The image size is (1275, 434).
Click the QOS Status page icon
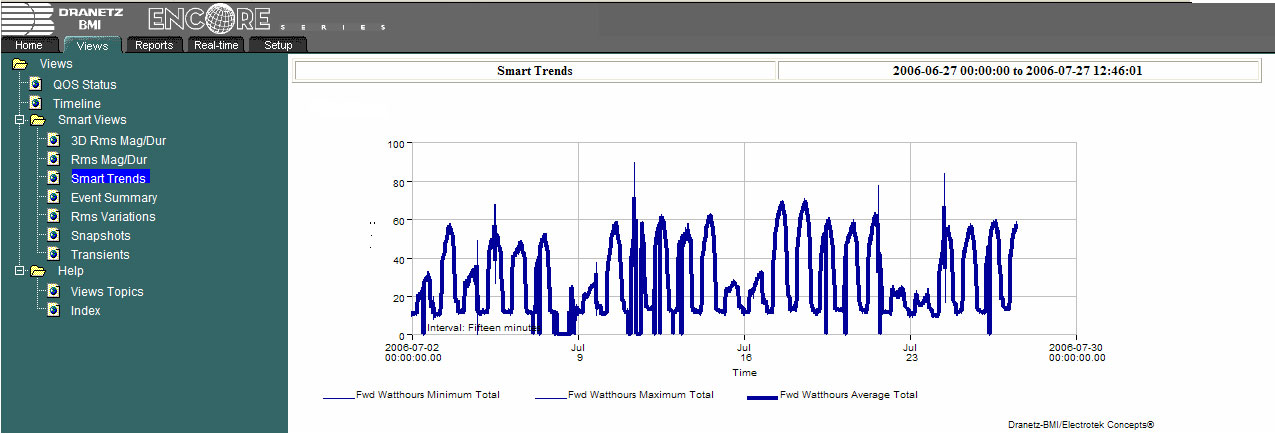pyautogui.click(x=35, y=84)
